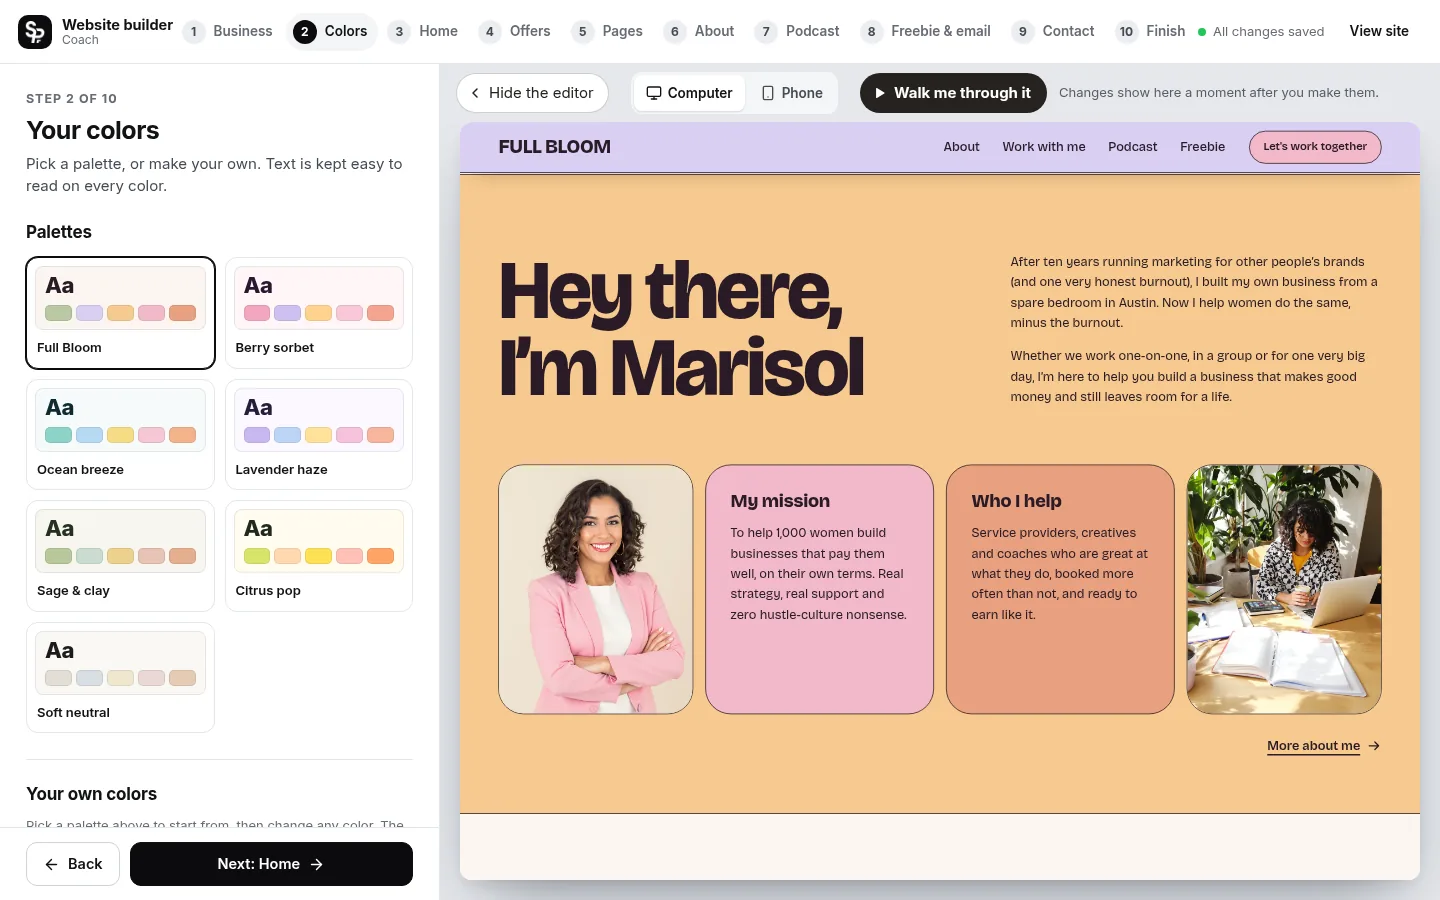This screenshot has width=1440, height=900.
Task: Click the Website builder logo icon
Action: tap(35, 32)
